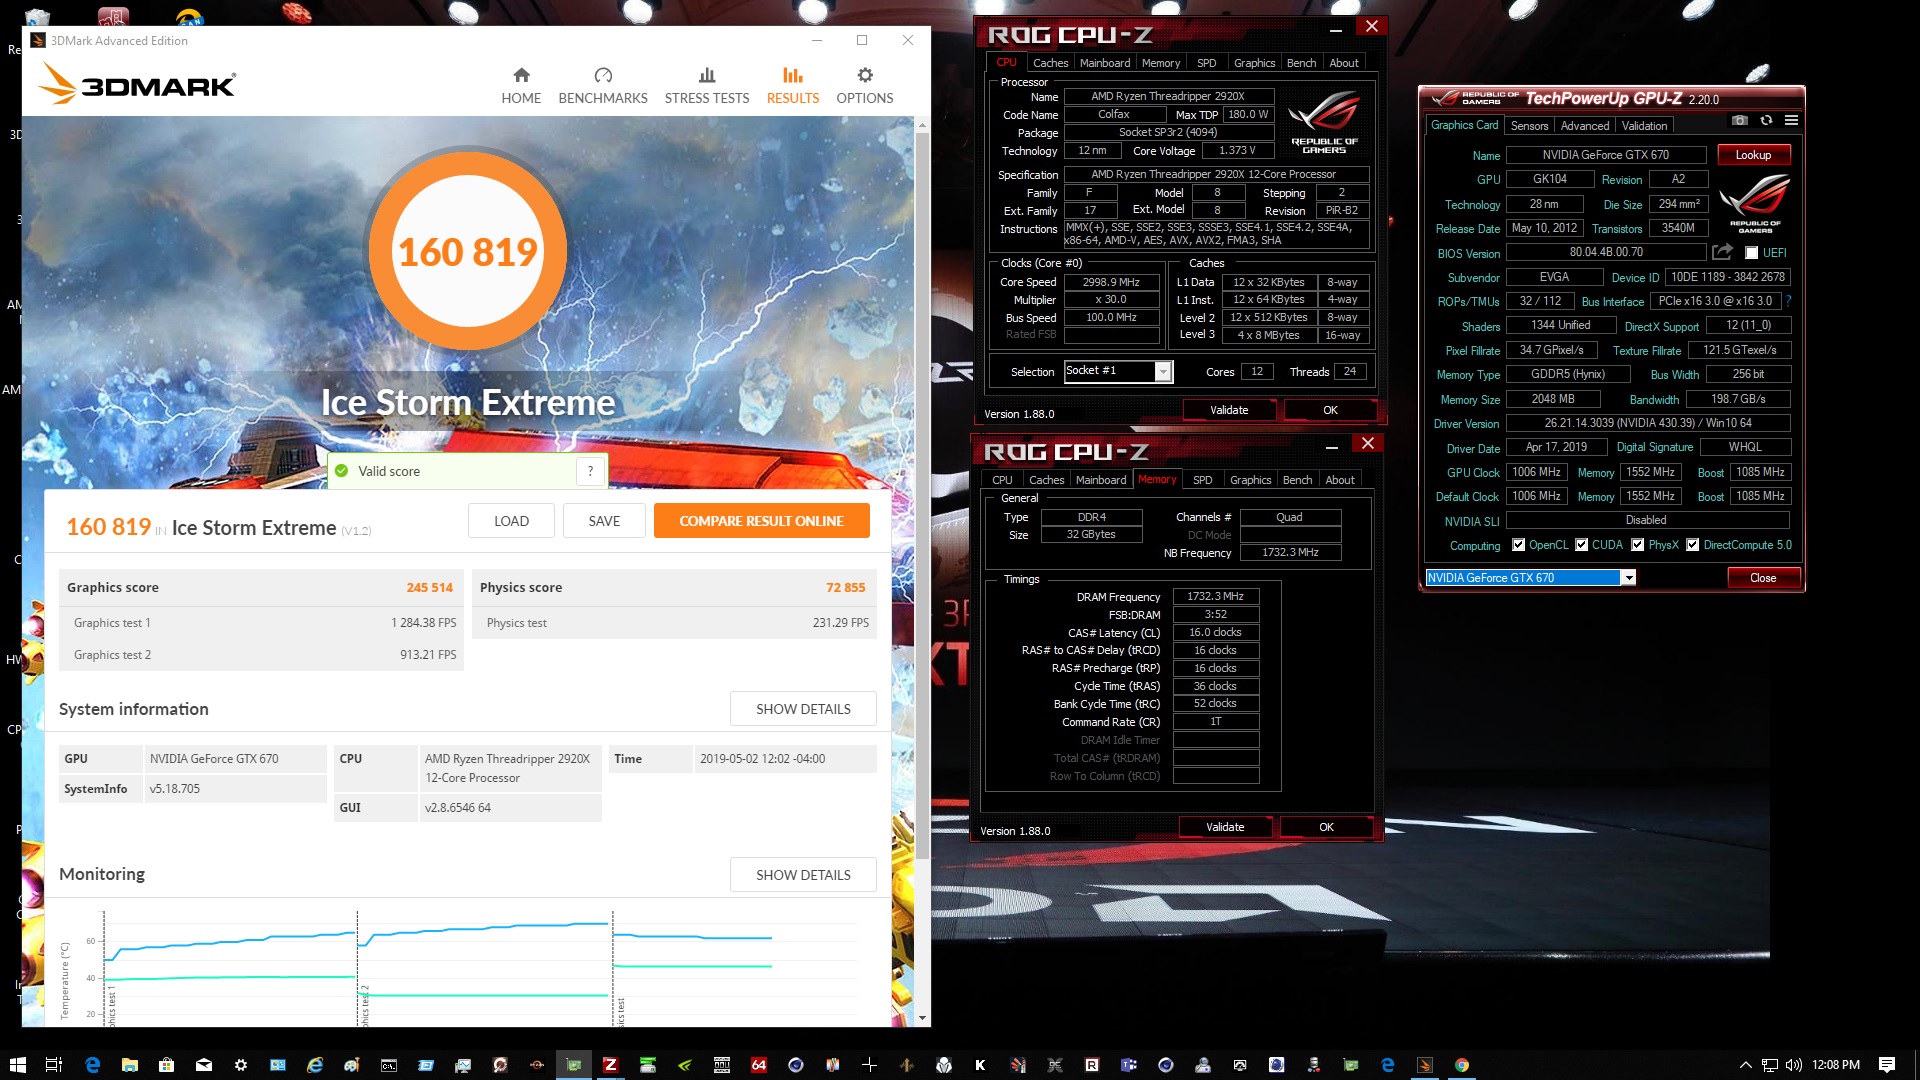This screenshot has height=1080, width=1920.
Task: Click the 3DMark vertical scrollbar thumb
Action: 922,494
